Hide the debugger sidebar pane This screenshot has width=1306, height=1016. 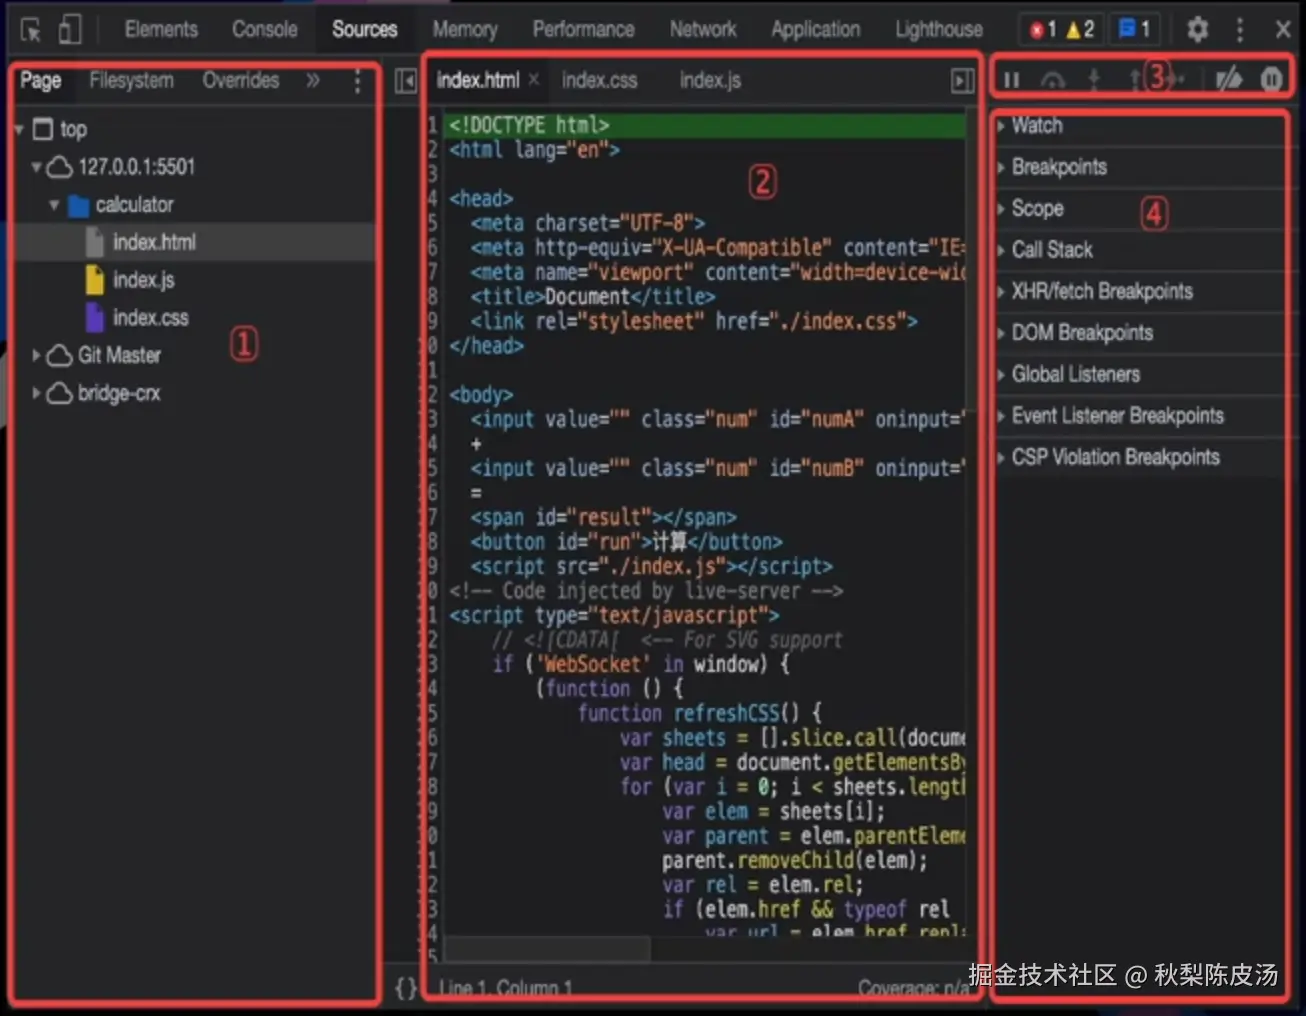962,80
